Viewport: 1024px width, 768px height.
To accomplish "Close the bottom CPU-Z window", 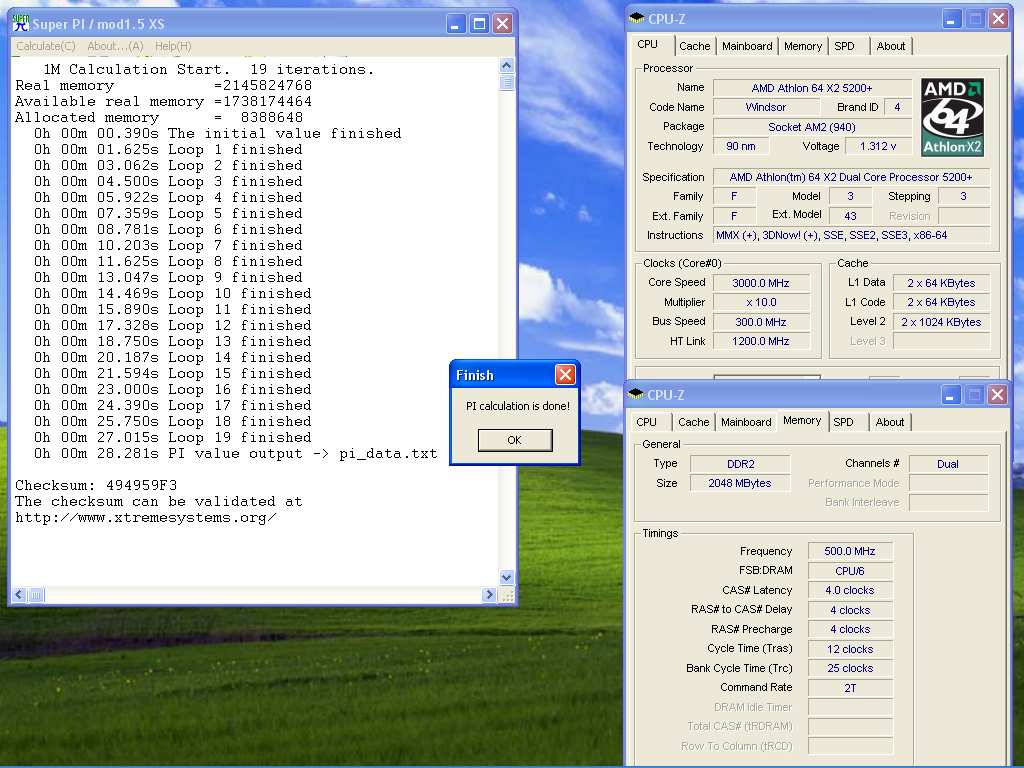I will coord(997,394).
